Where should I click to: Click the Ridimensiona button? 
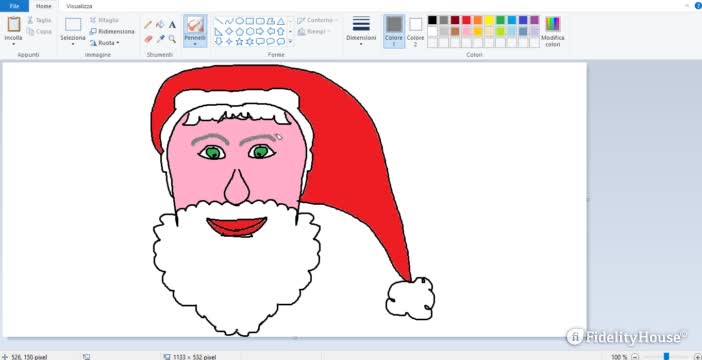[112, 31]
